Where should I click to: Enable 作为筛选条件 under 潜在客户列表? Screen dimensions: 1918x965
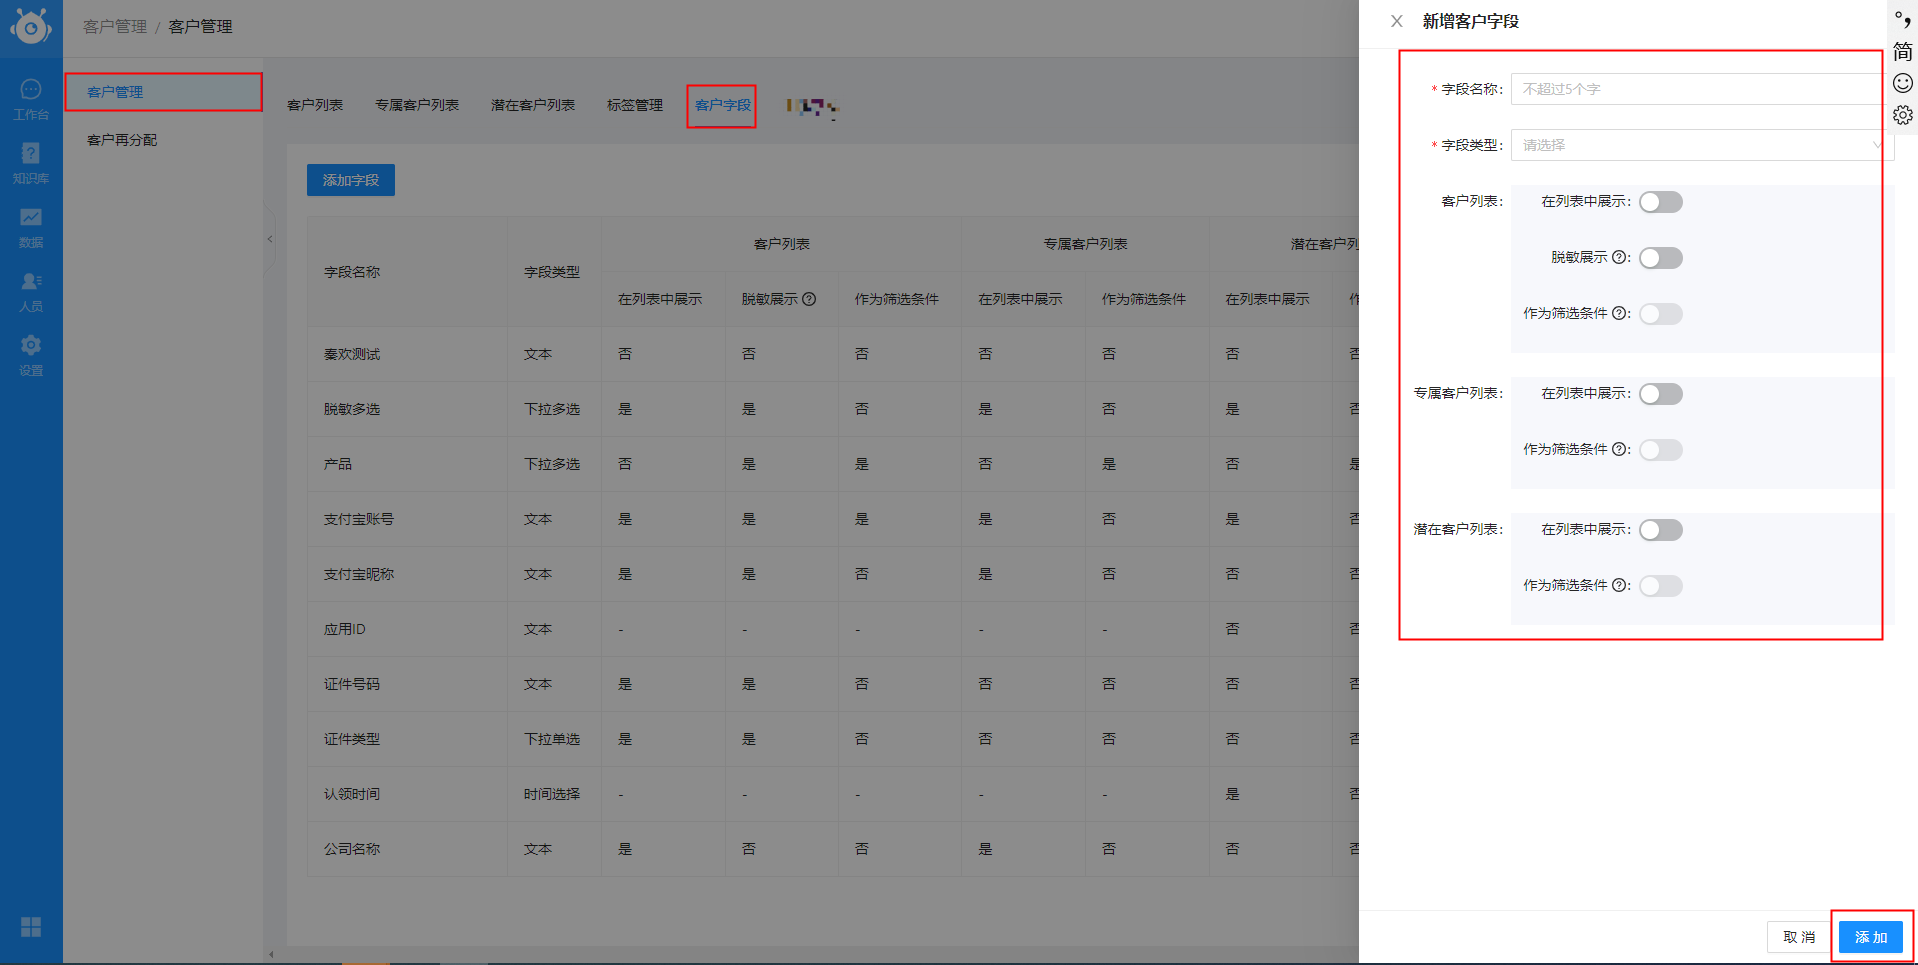pyautogui.click(x=1660, y=586)
